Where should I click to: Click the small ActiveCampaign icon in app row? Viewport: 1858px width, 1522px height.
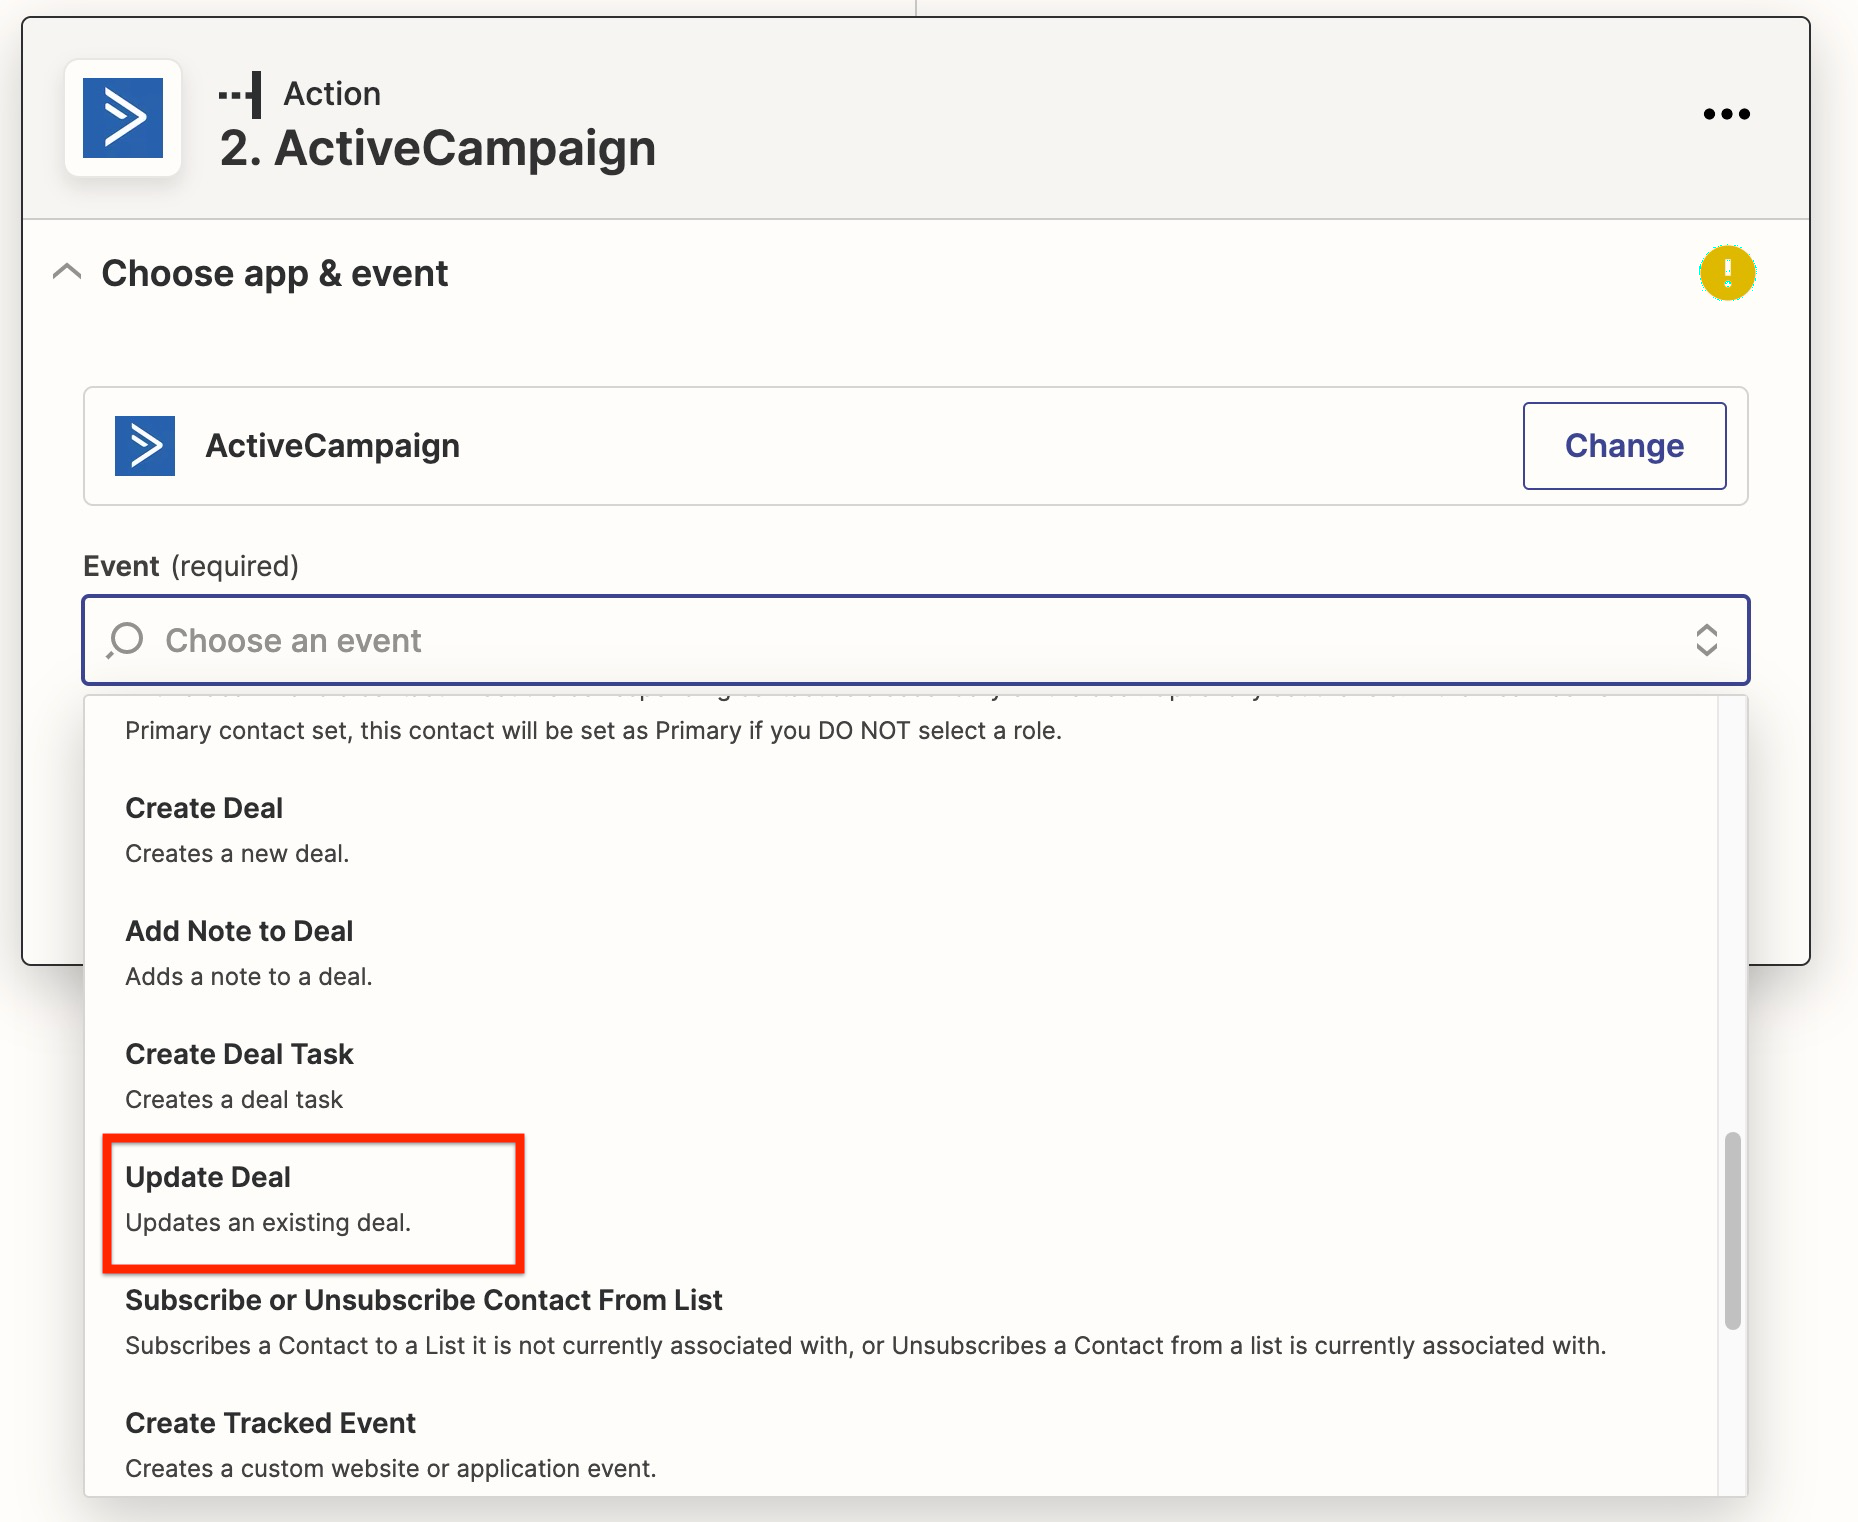145,446
